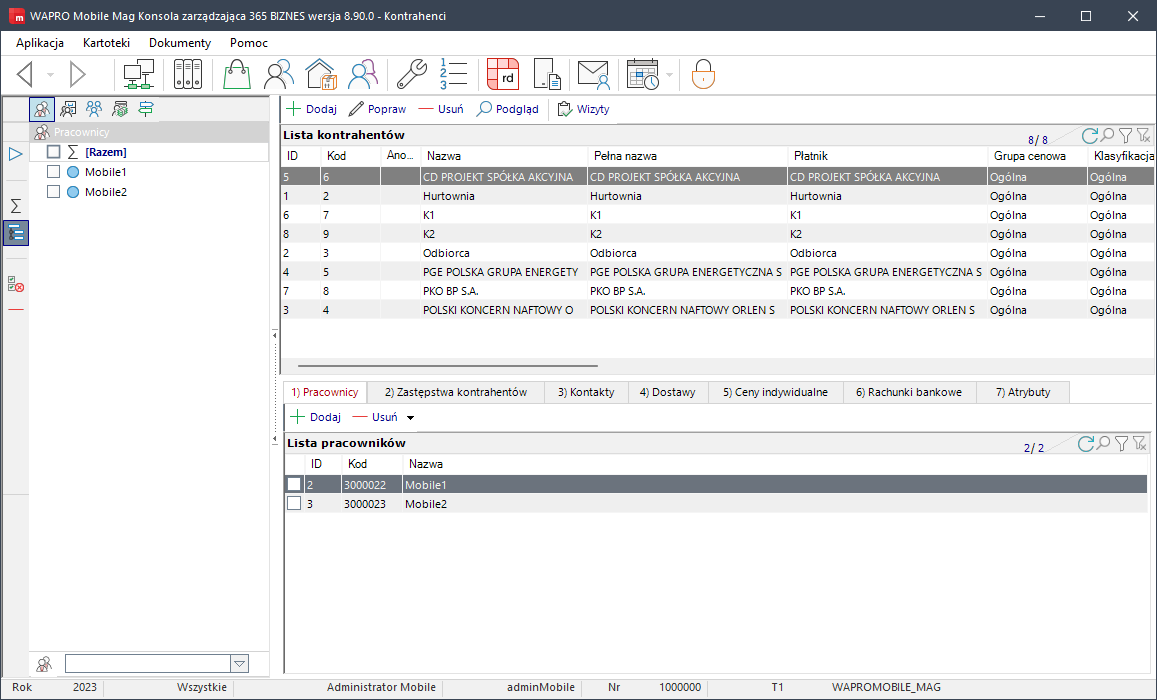Viewport: 1157px width, 700px height.
Task: Open the binders icon in main toolbar
Action: [x=187, y=74]
